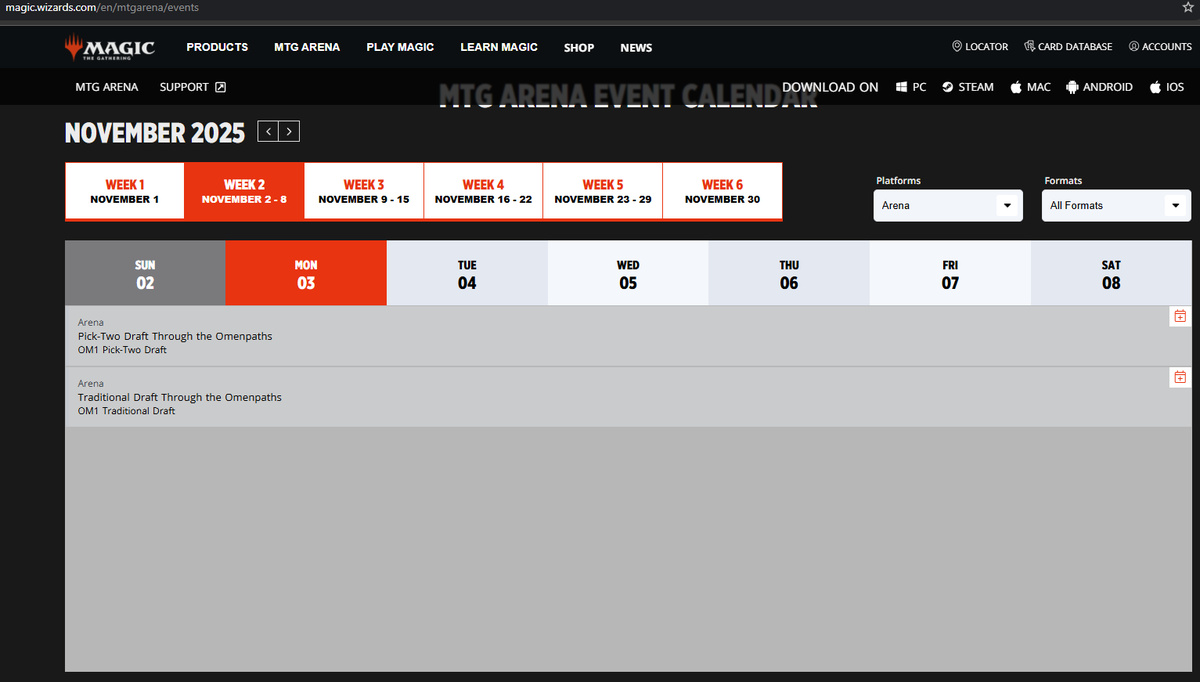Expand the next month with the right chevron
Viewport: 1200px width, 682px height.
[x=289, y=131]
